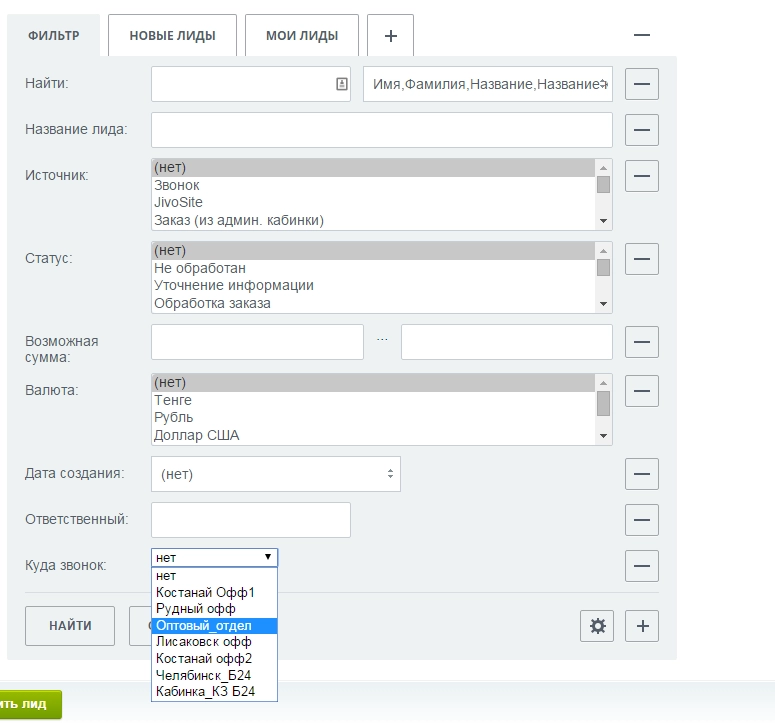Screen dimensions: 775x723
Task: Collapse the filter panel with top minus
Action: (x=642, y=35)
